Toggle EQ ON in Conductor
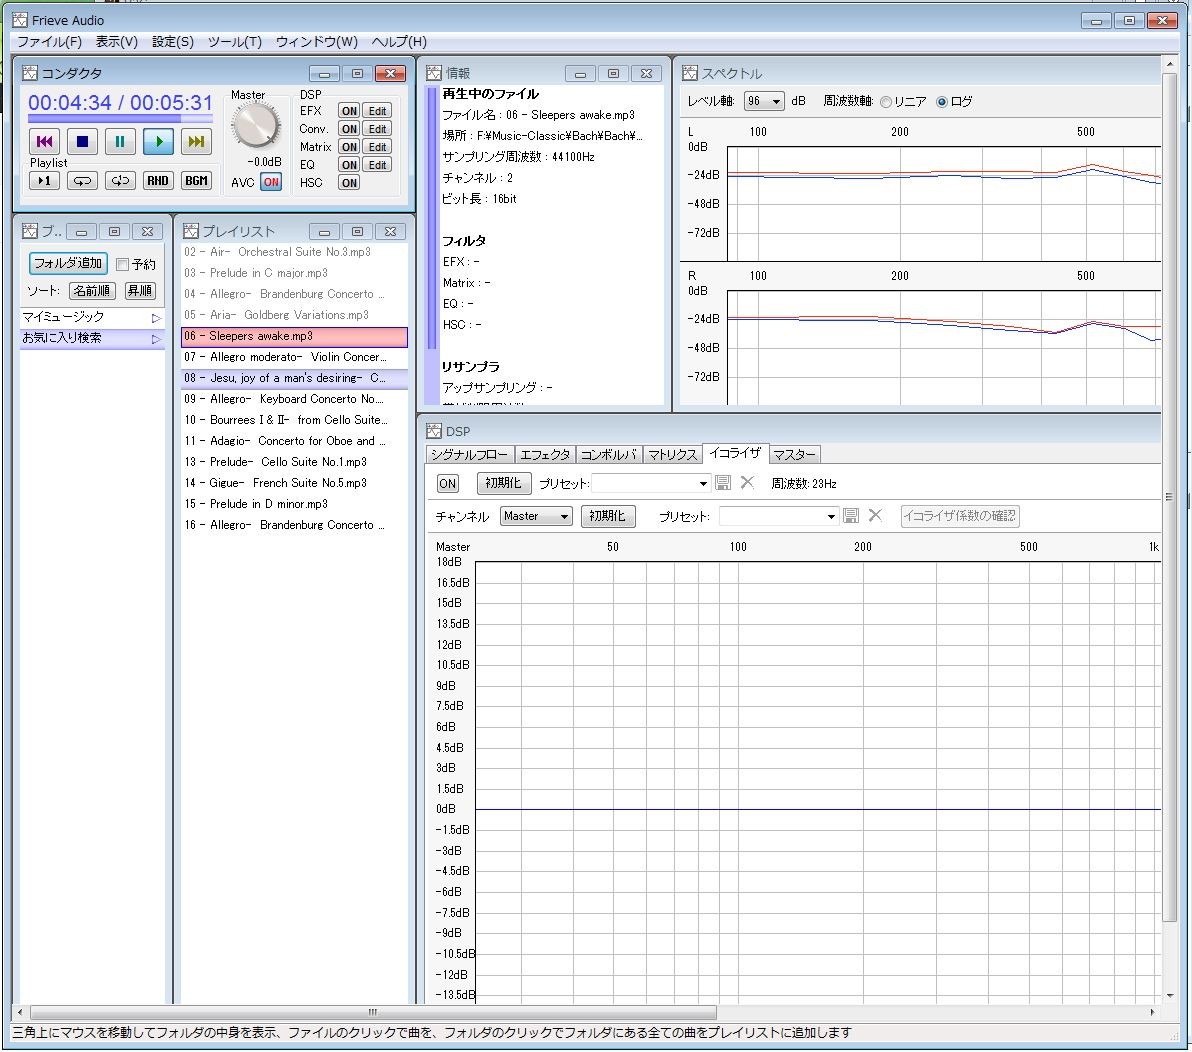 click(349, 165)
